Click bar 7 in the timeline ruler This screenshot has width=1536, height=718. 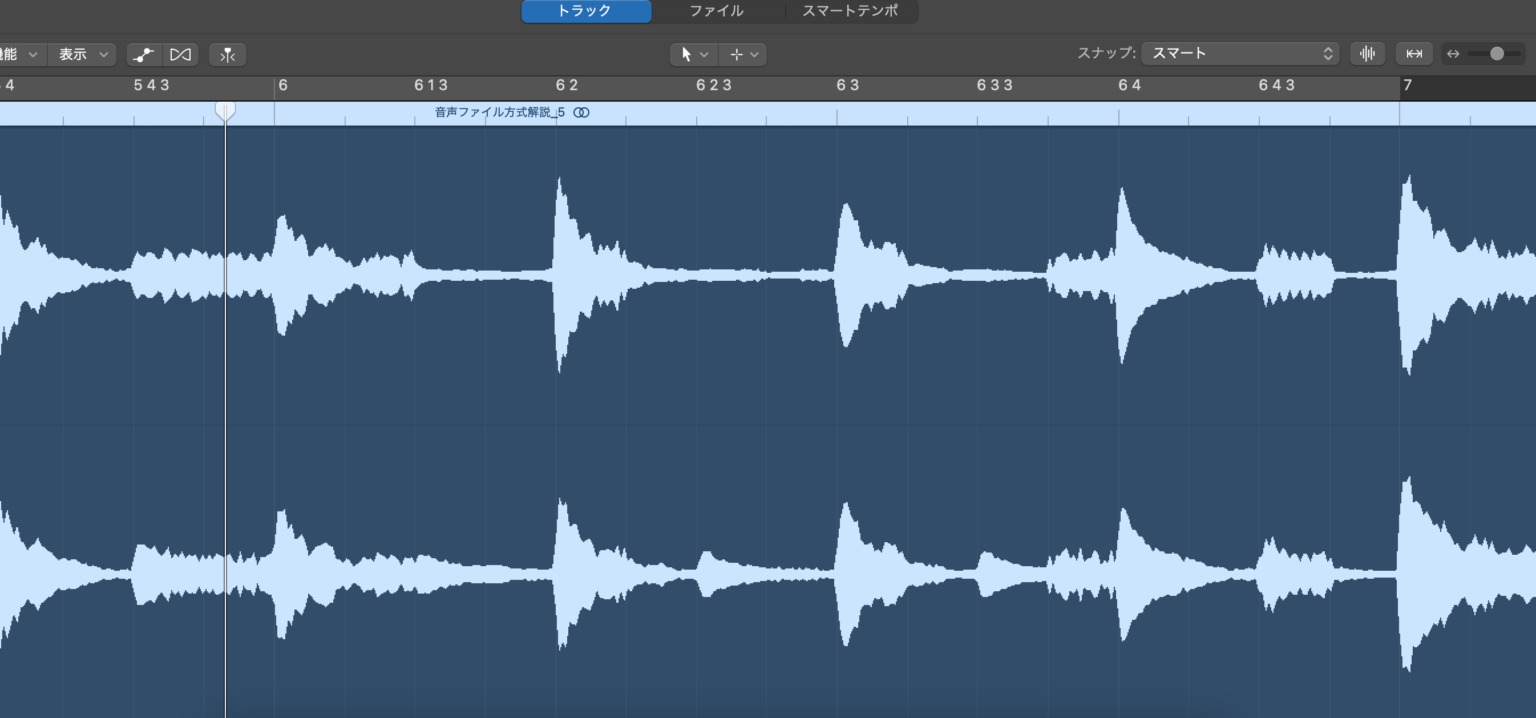(x=1407, y=86)
